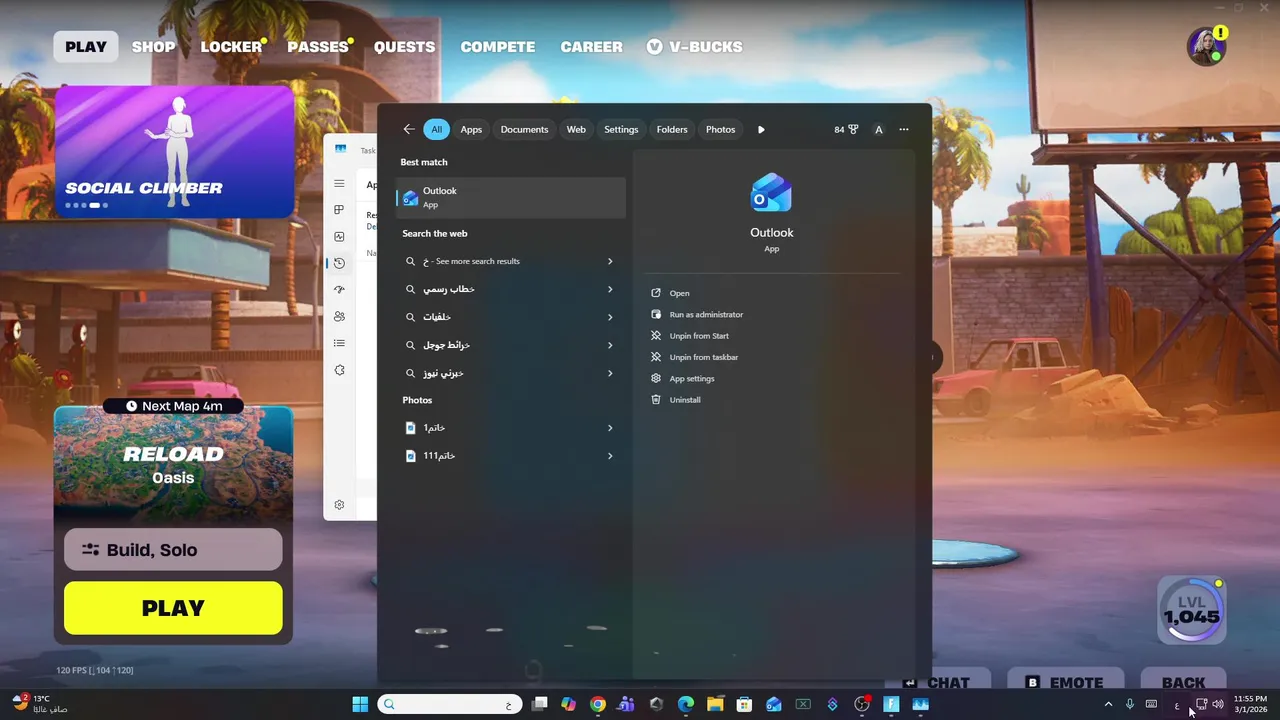Choose Uninstall for Outlook

675,400
